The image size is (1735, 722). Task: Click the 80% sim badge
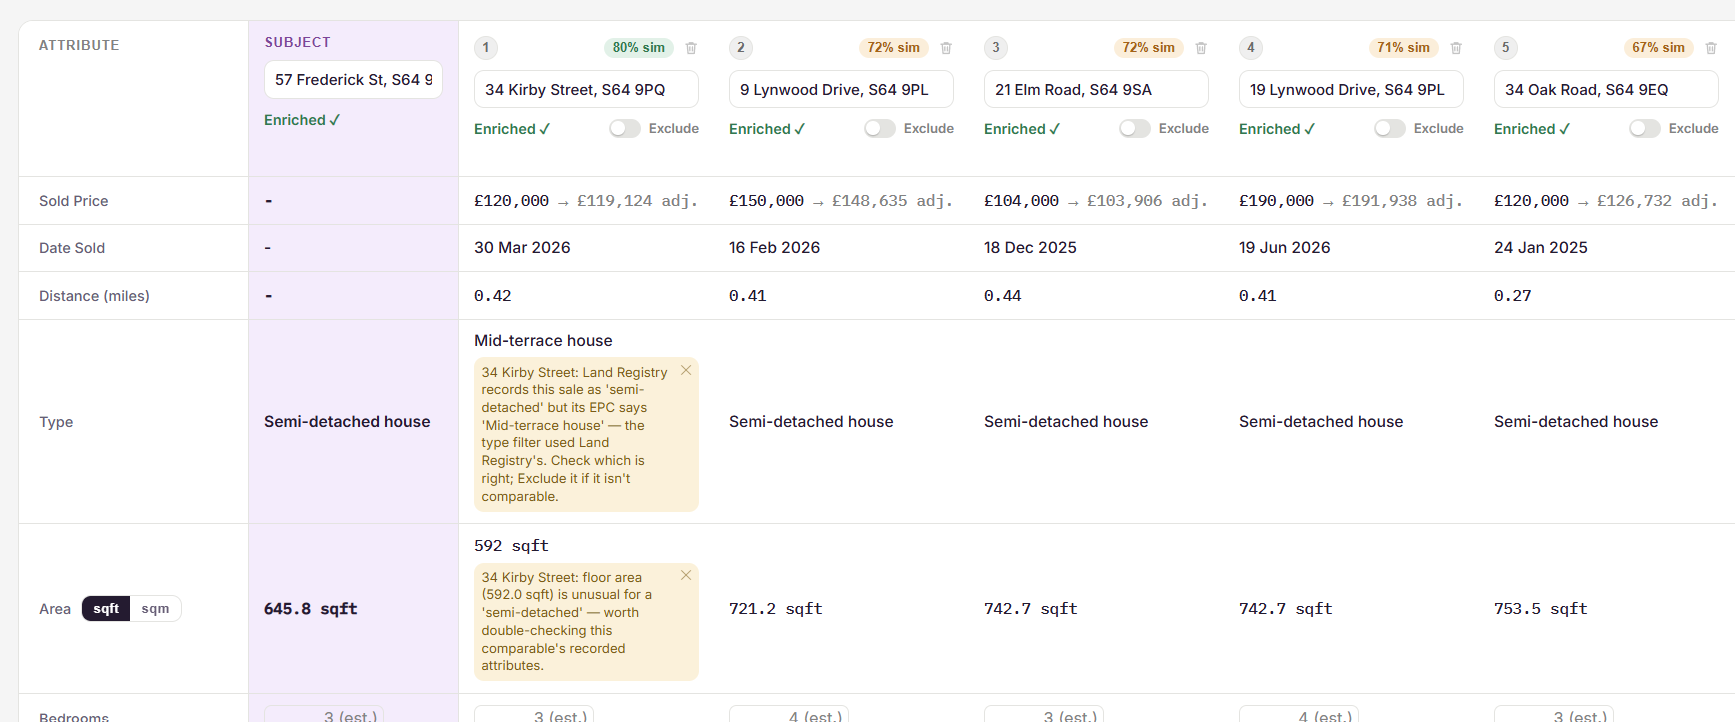[x=639, y=48]
